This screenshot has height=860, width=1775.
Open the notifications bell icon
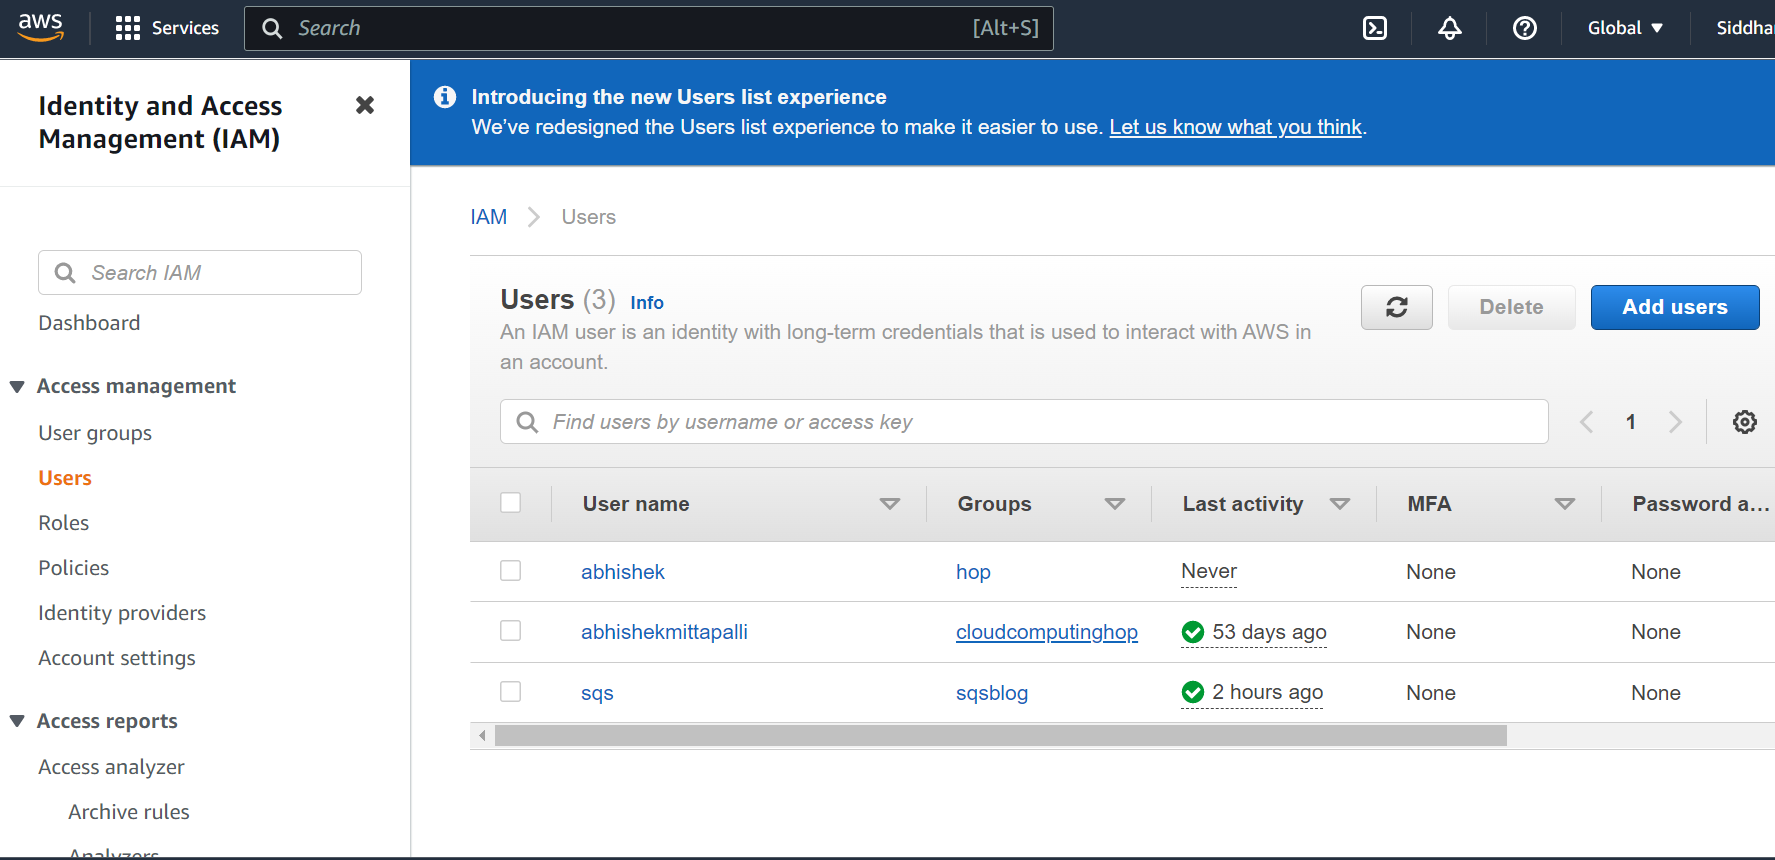pyautogui.click(x=1450, y=28)
